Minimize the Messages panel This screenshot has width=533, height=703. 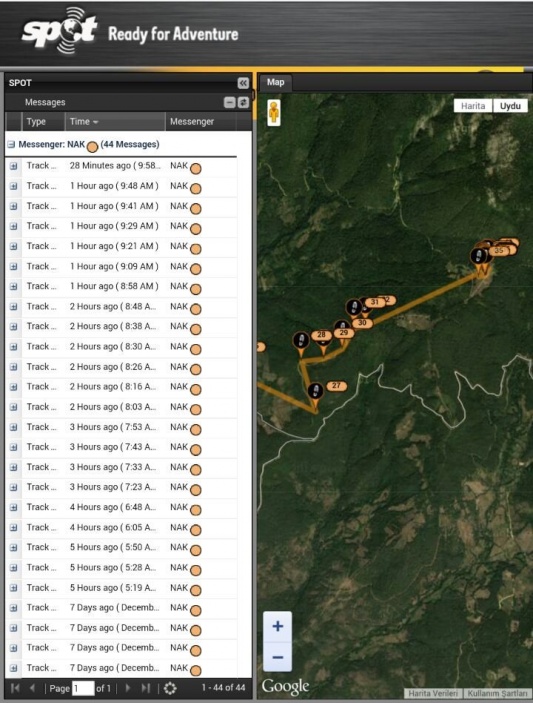pyautogui.click(x=230, y=103)
